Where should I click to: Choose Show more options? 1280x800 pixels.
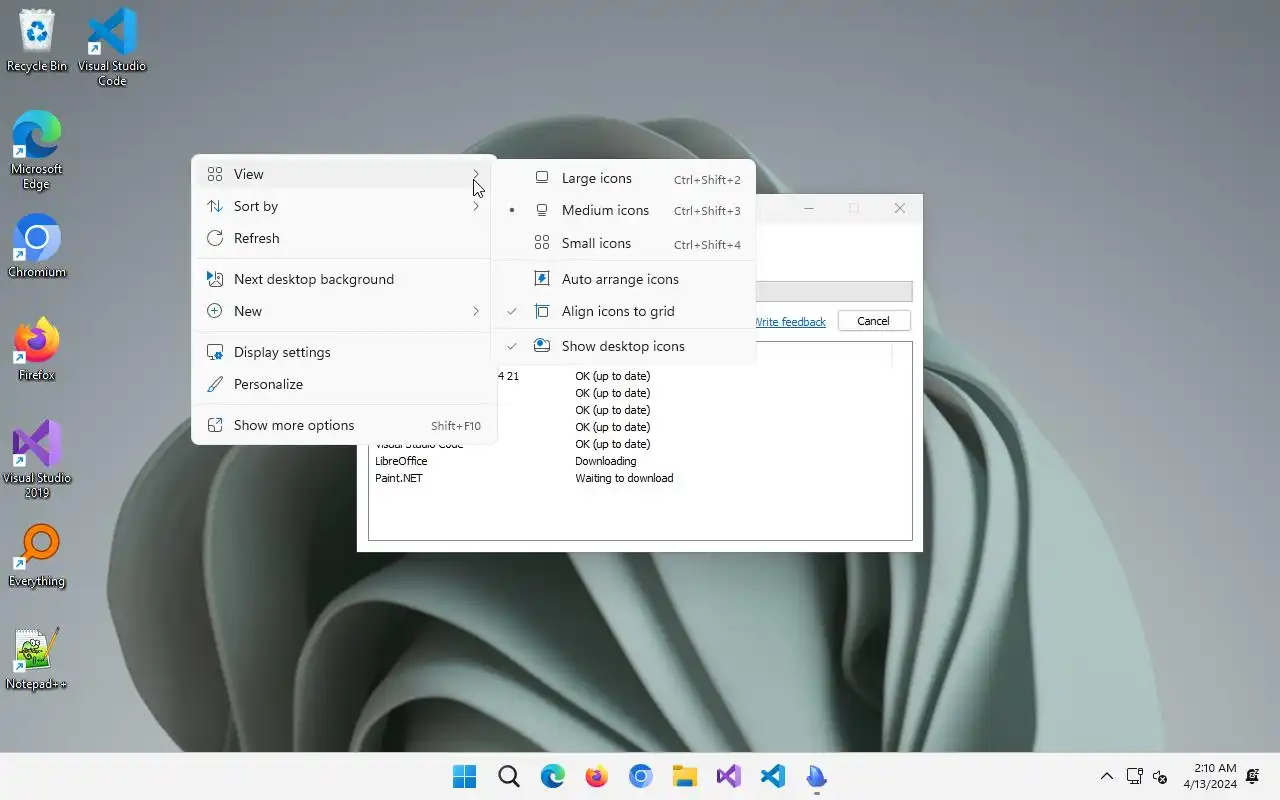click(x=344, y=425)
